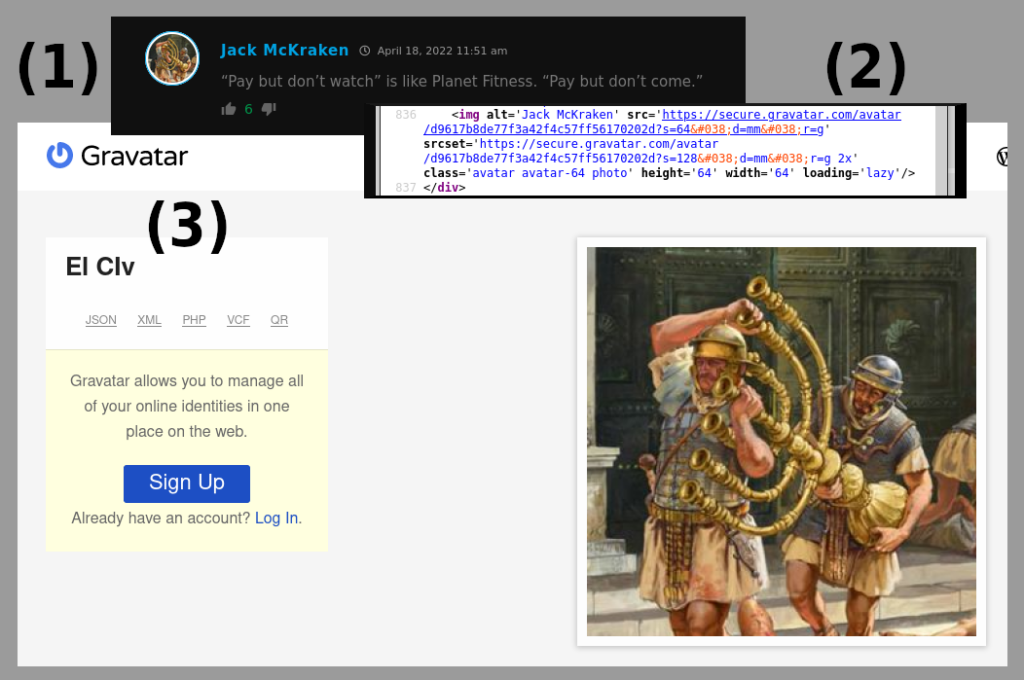Show the QR code link
The height and width of the screenshot is (680, 1024).
pyautogui.click(x=279, y=320)
